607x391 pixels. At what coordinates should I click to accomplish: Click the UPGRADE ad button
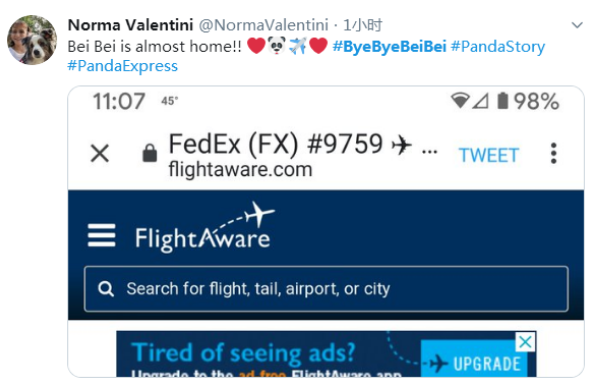(x=474, y=358)
